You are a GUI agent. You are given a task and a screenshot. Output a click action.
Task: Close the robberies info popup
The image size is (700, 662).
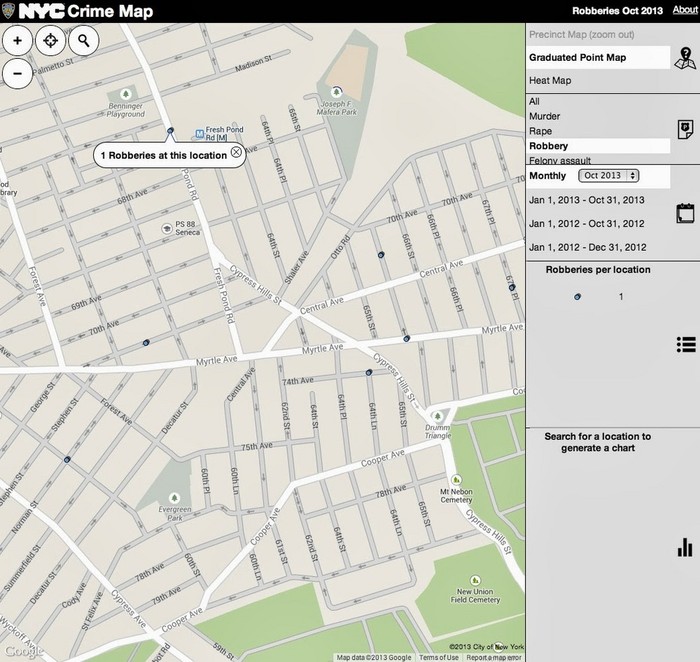coord(236,152)
